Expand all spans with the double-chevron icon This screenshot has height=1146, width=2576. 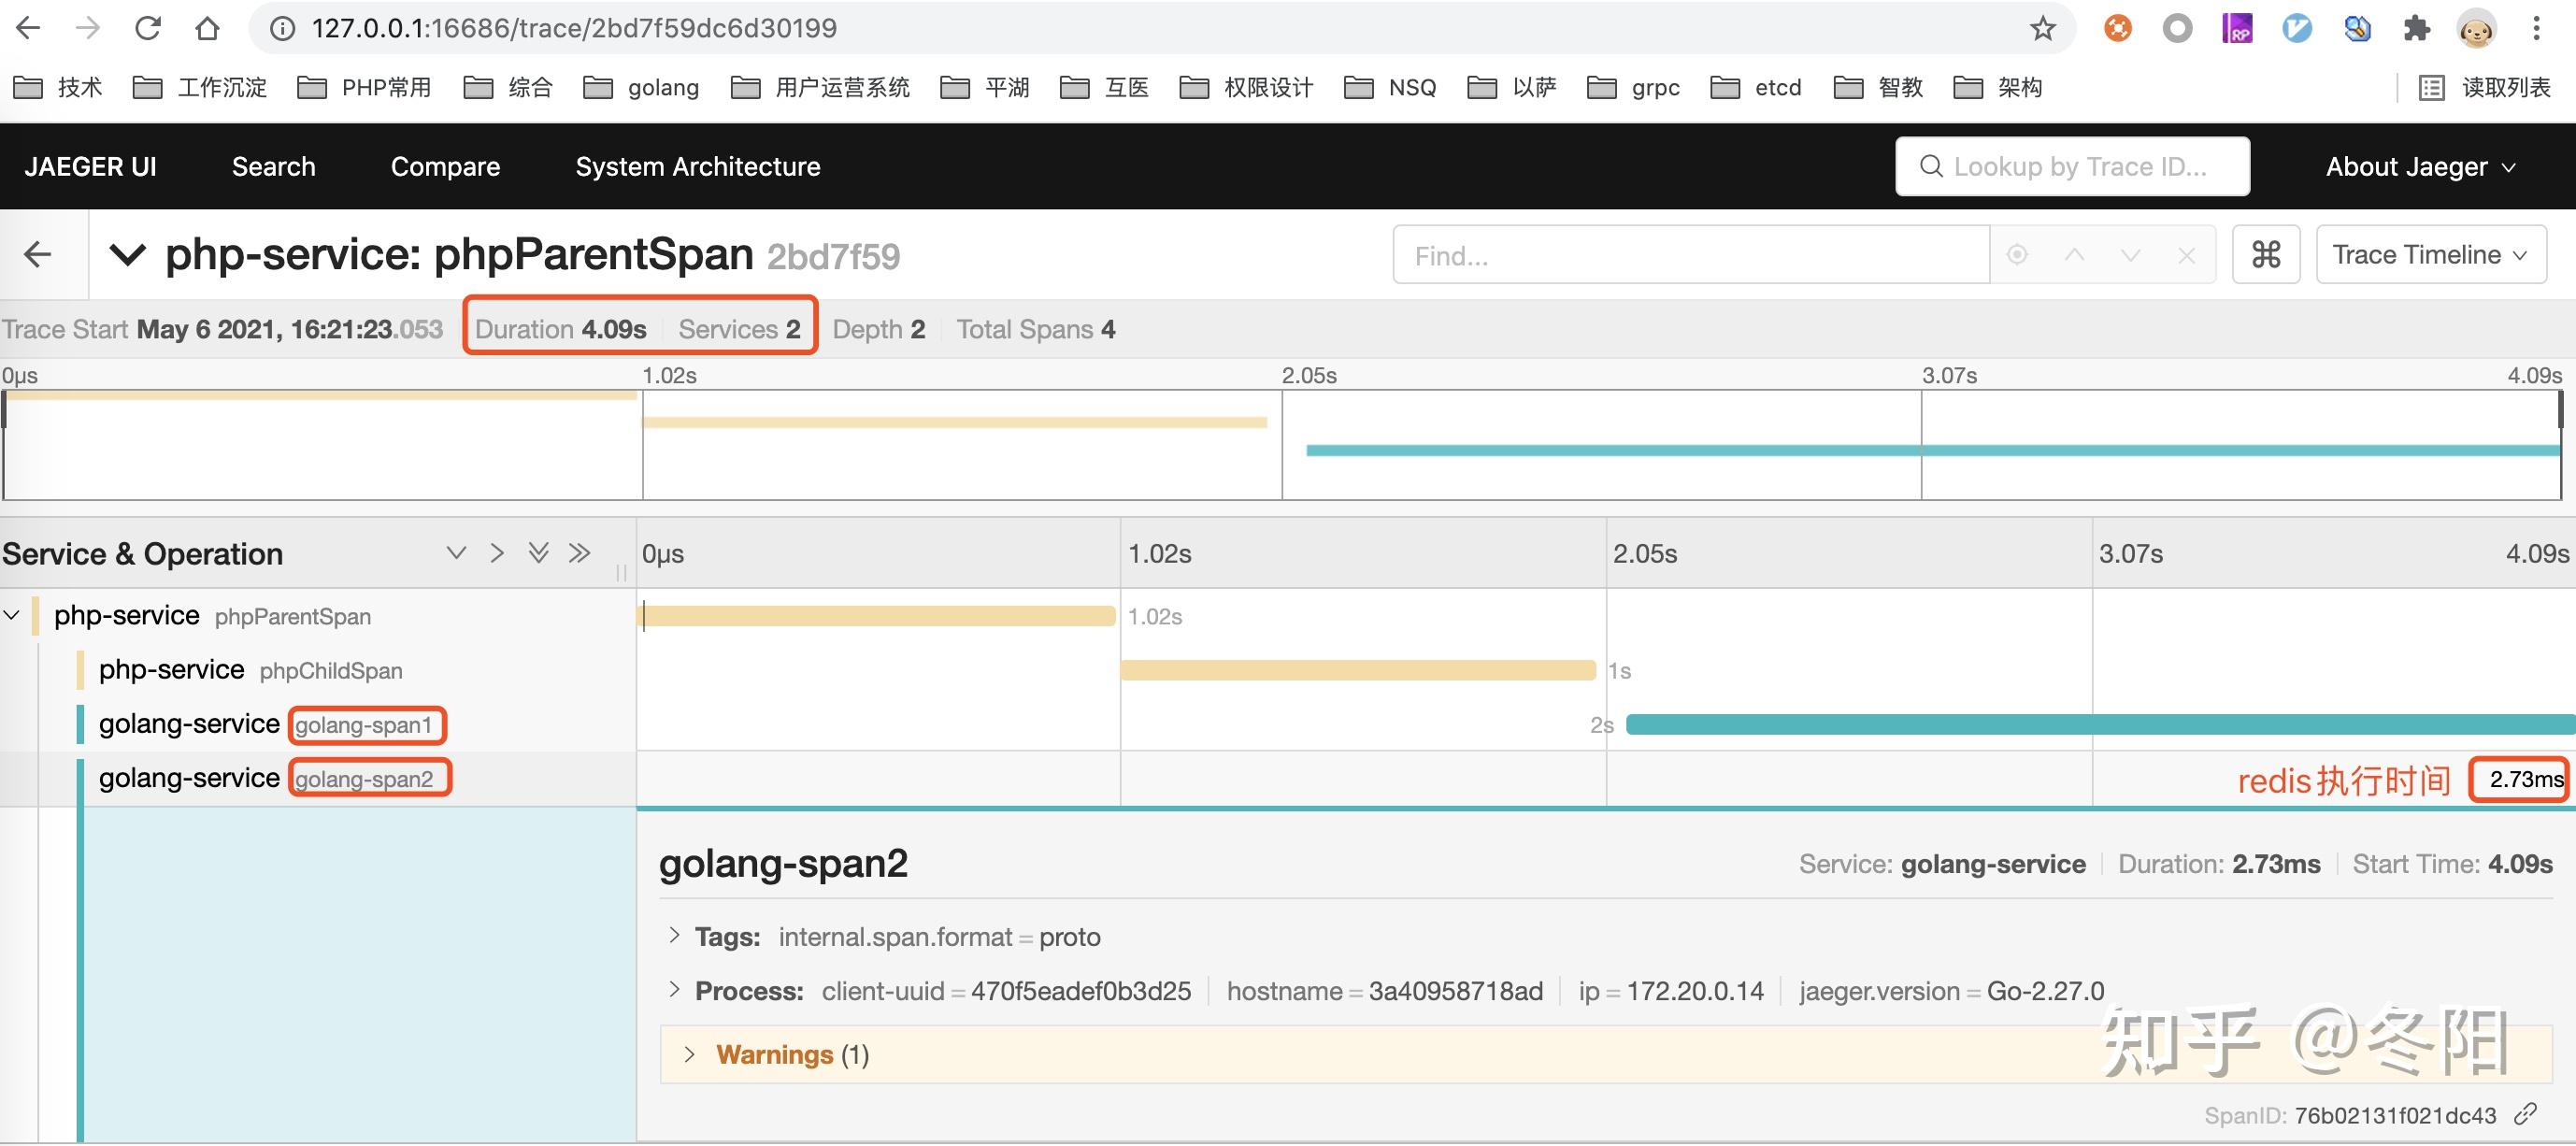pyautogui.click(x=539, y=553)
